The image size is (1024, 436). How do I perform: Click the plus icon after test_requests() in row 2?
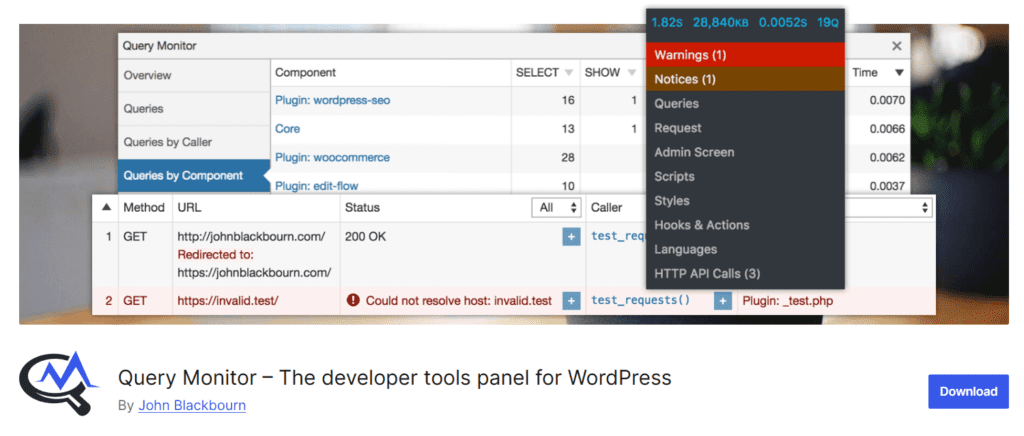click(x=722, y=301)
